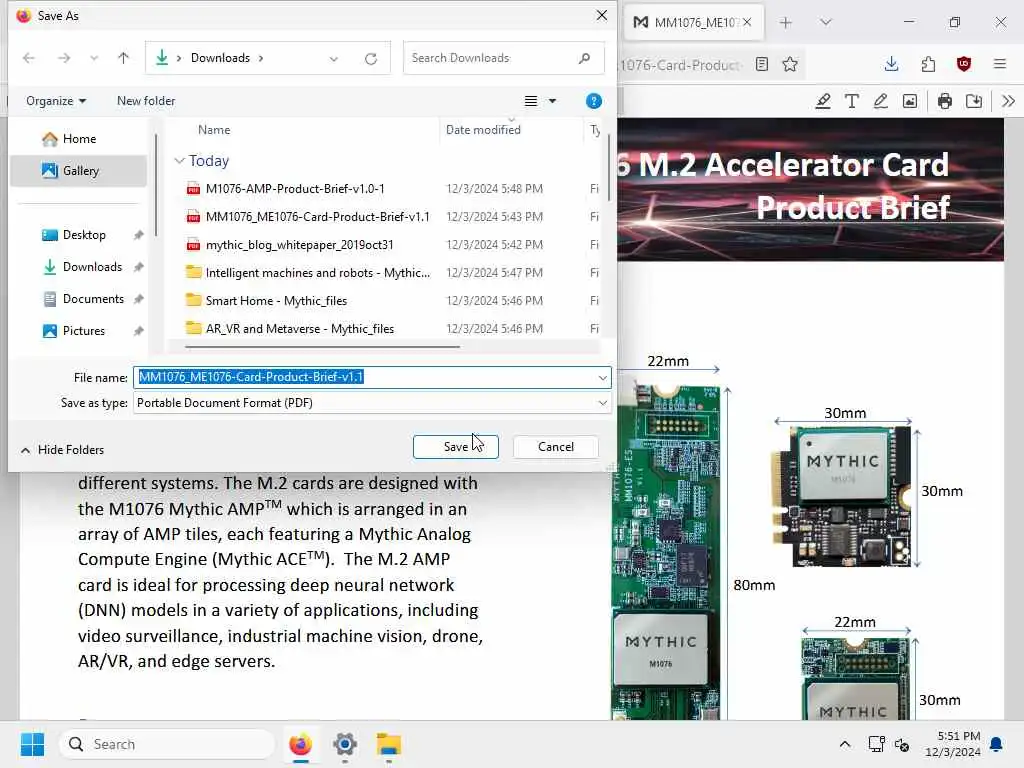
Task: Select PDF draw pencil tool
Action: point(880,101)
